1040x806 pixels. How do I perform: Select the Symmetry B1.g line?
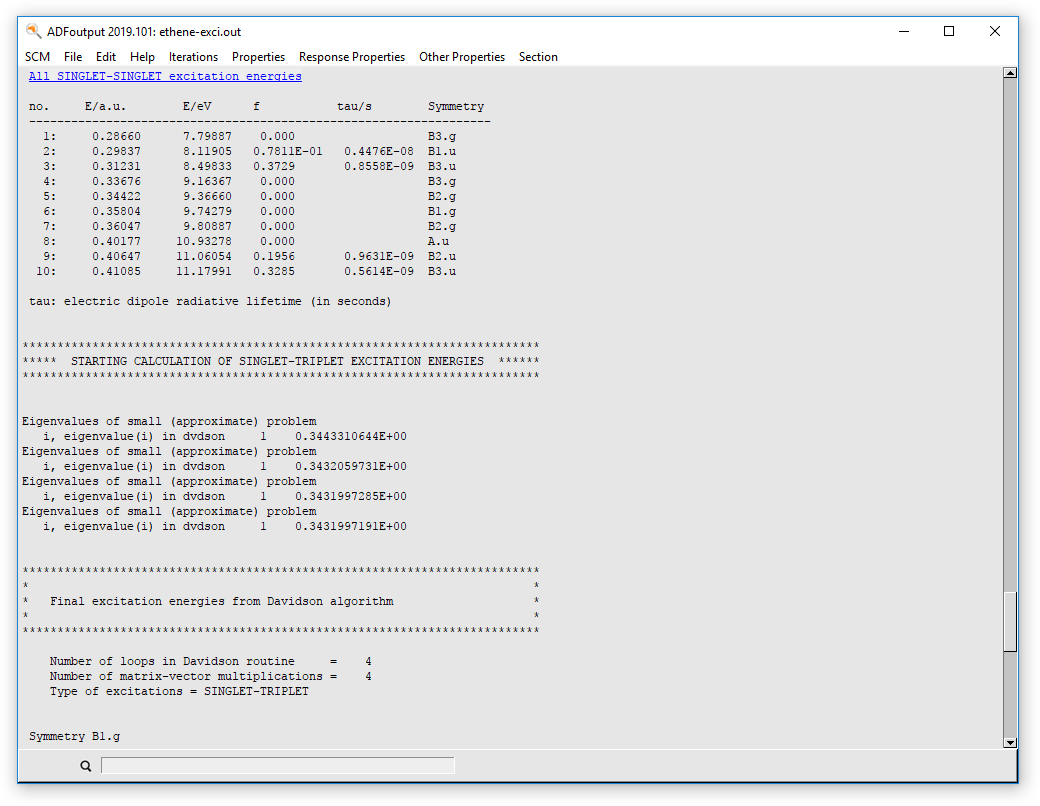[x=74, y=736]
